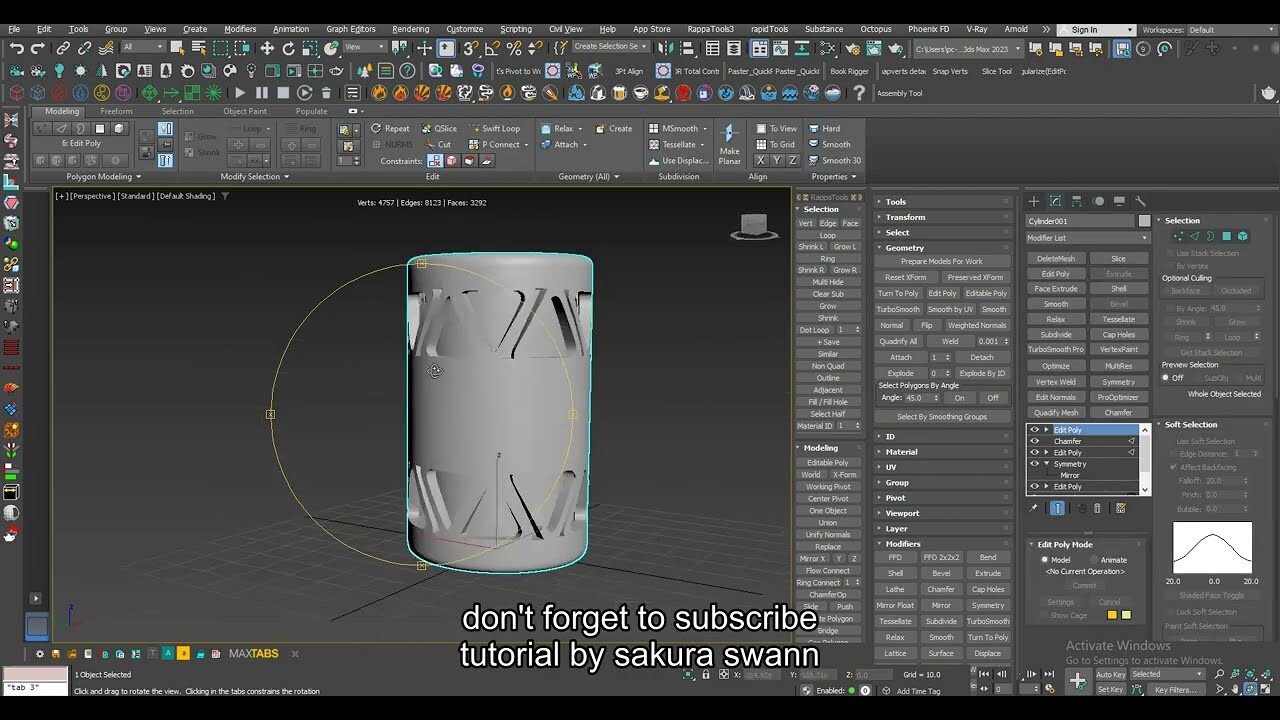Open the Rendering menu
Image resolution: width=1280 pixels, height=720 pixels.
(410, 29)
